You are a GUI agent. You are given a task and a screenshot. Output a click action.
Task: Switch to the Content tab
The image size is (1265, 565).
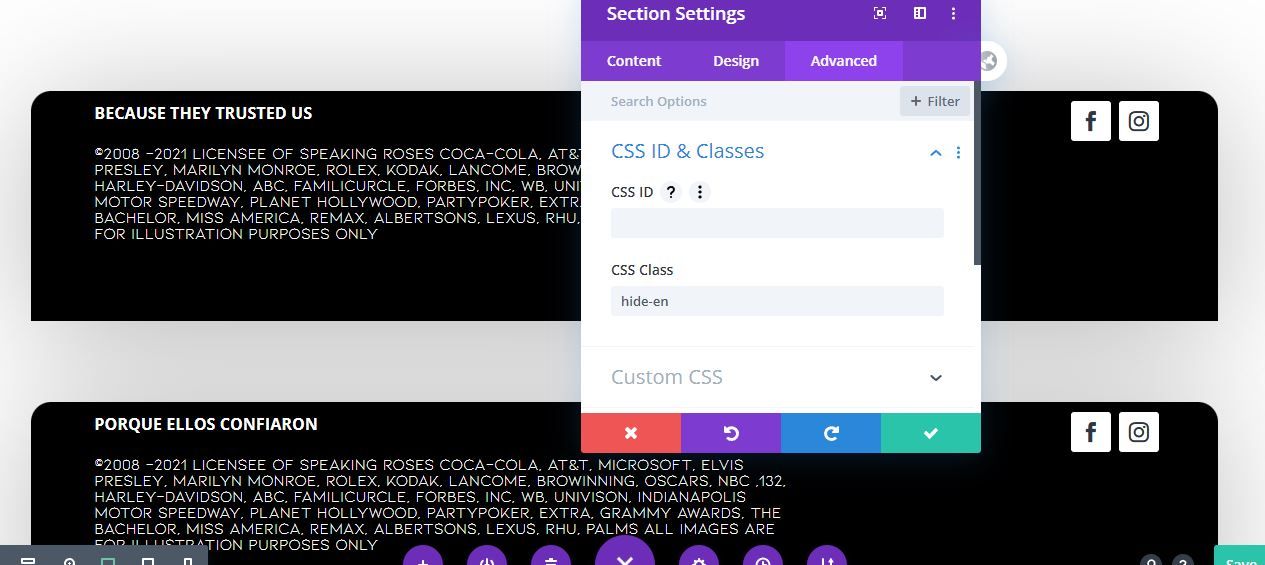click(633, 61)
